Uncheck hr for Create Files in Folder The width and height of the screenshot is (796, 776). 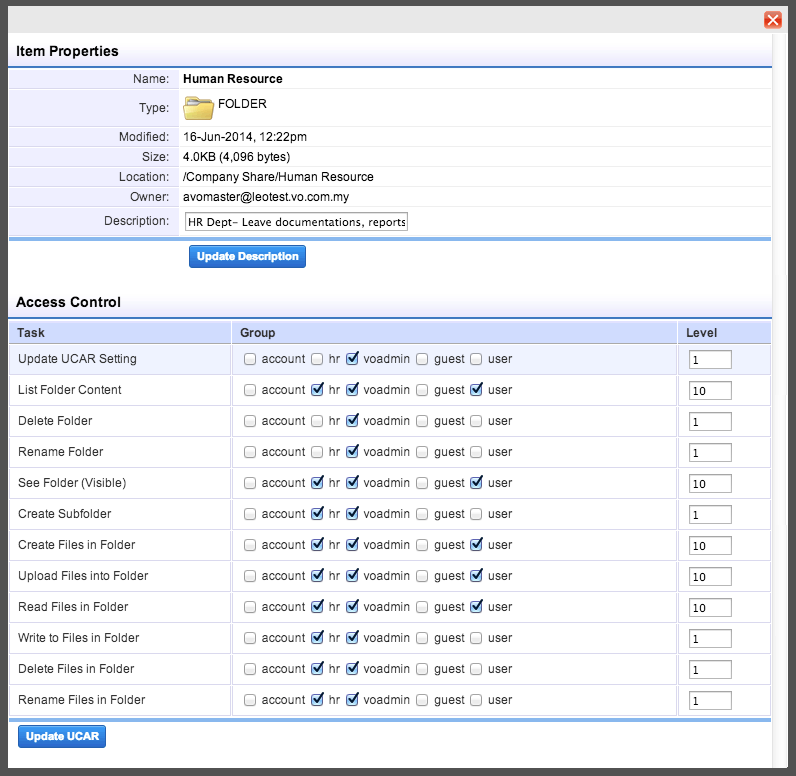[317, 545]
